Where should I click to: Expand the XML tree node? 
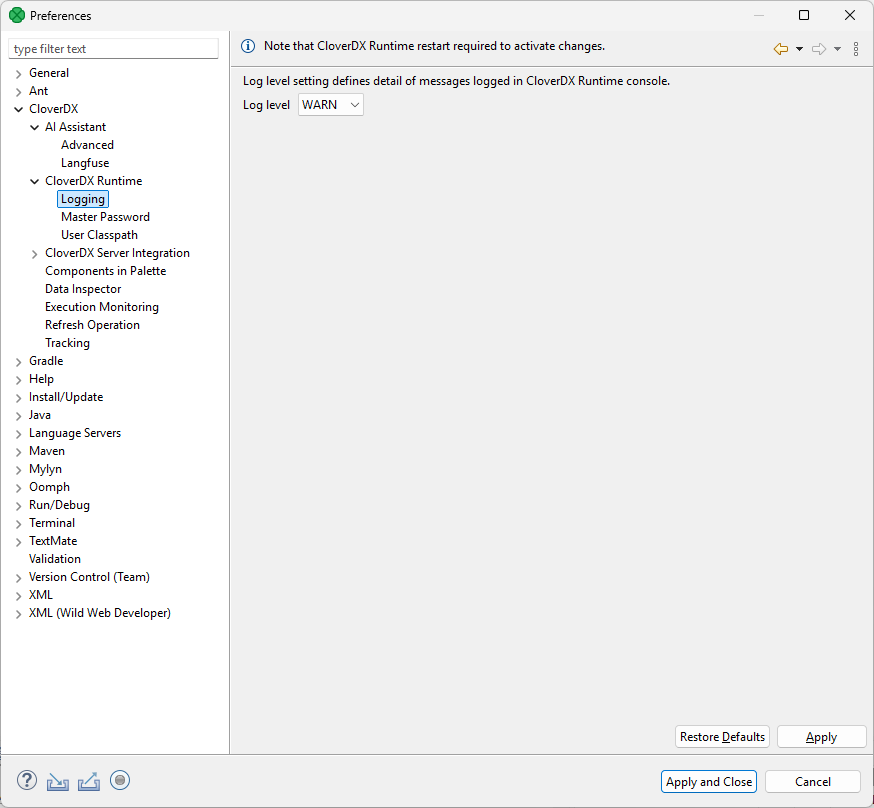18,596
